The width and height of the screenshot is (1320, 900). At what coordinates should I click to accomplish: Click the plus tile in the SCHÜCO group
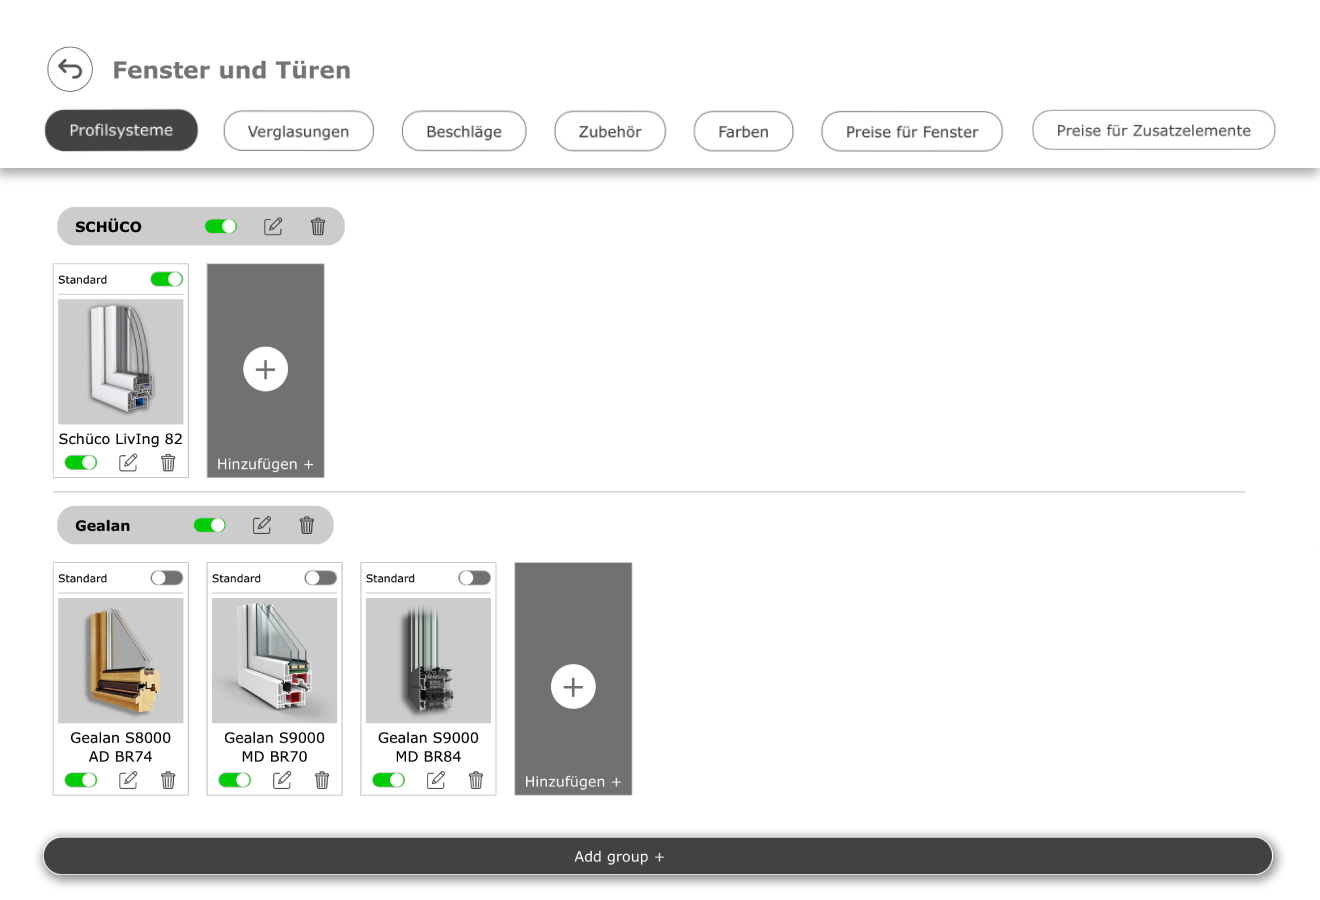pos(265,369)
